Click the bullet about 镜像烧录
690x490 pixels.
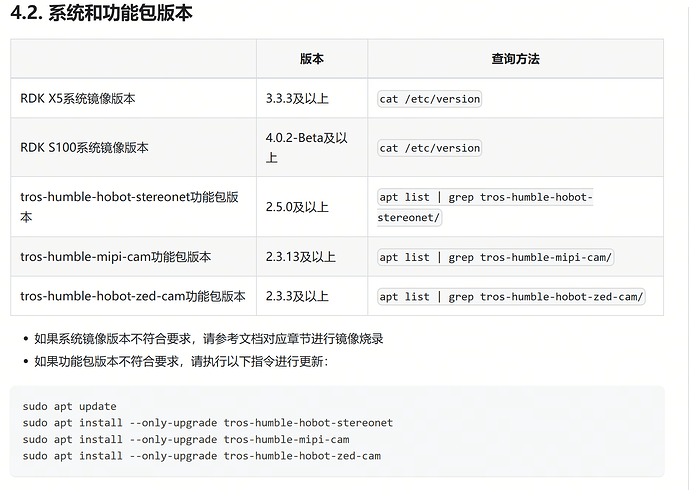(209, 339)
